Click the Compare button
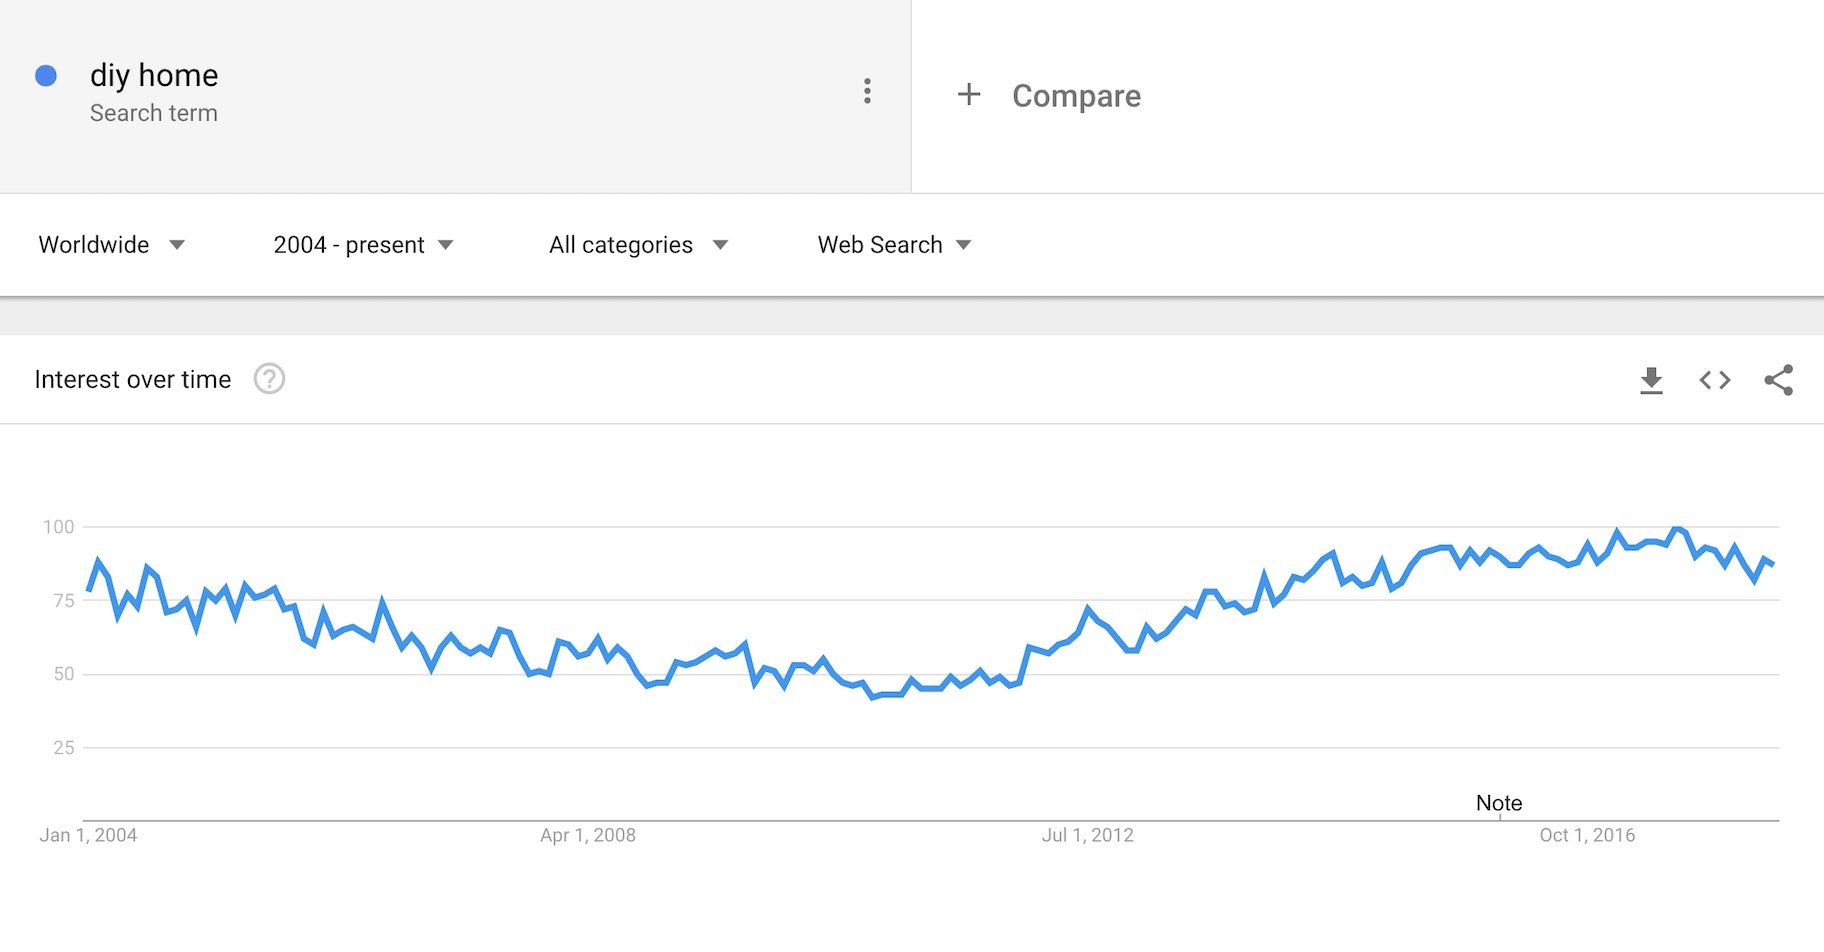Viewport: 1824px width, 952px height. pos(1076,96)
